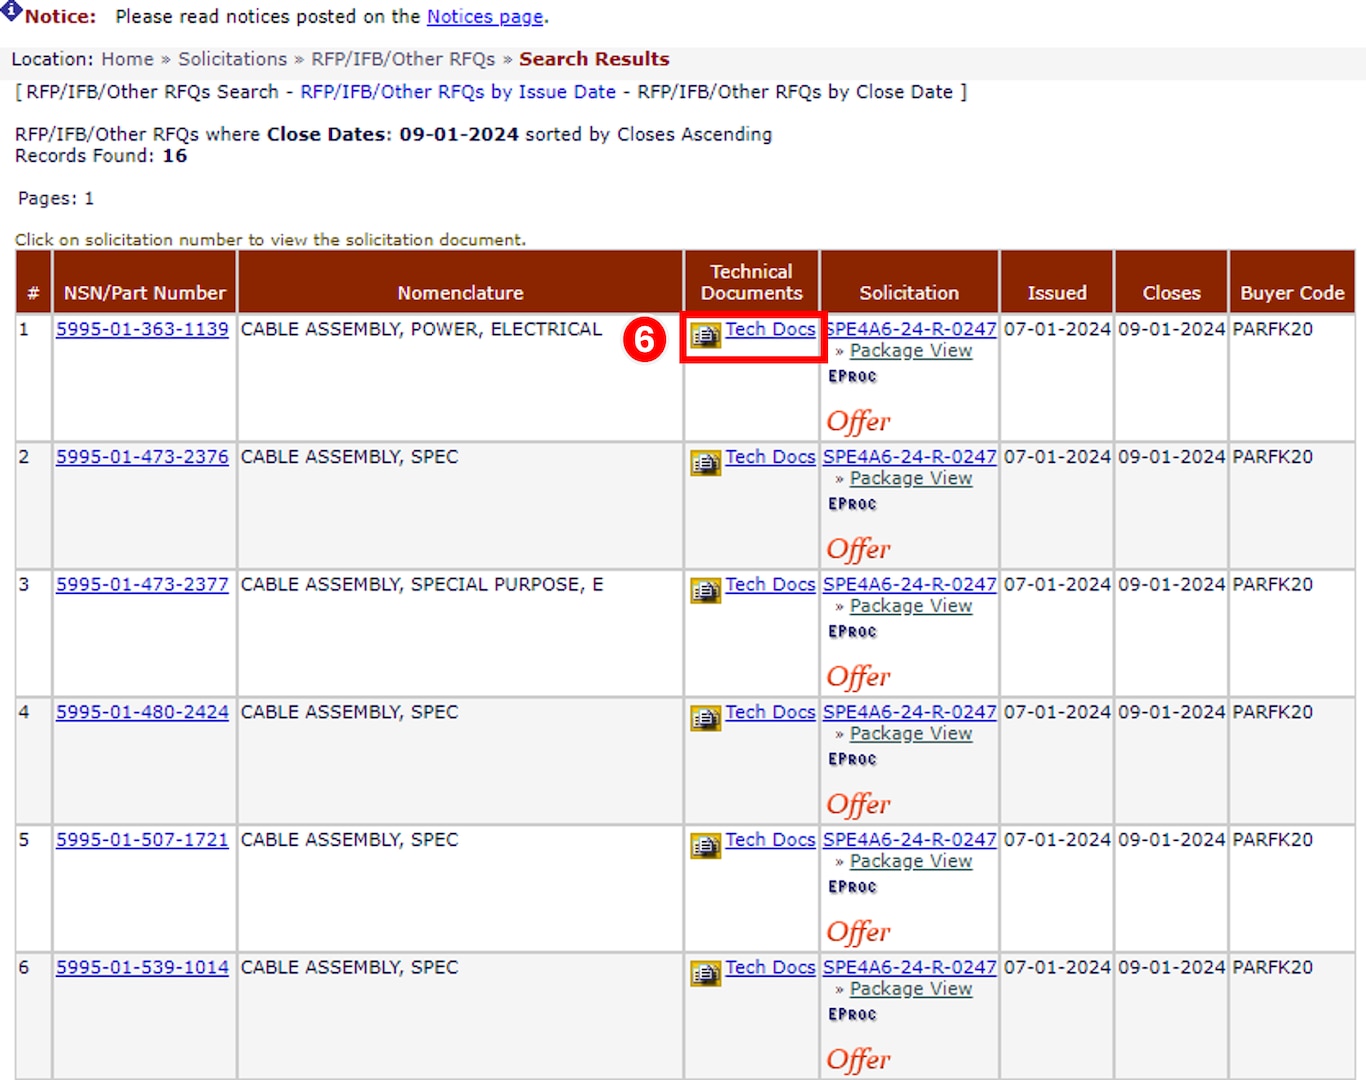1366x1080 pixels.
Task: Click the Offer icon in row 1
Action: [858, 421]
